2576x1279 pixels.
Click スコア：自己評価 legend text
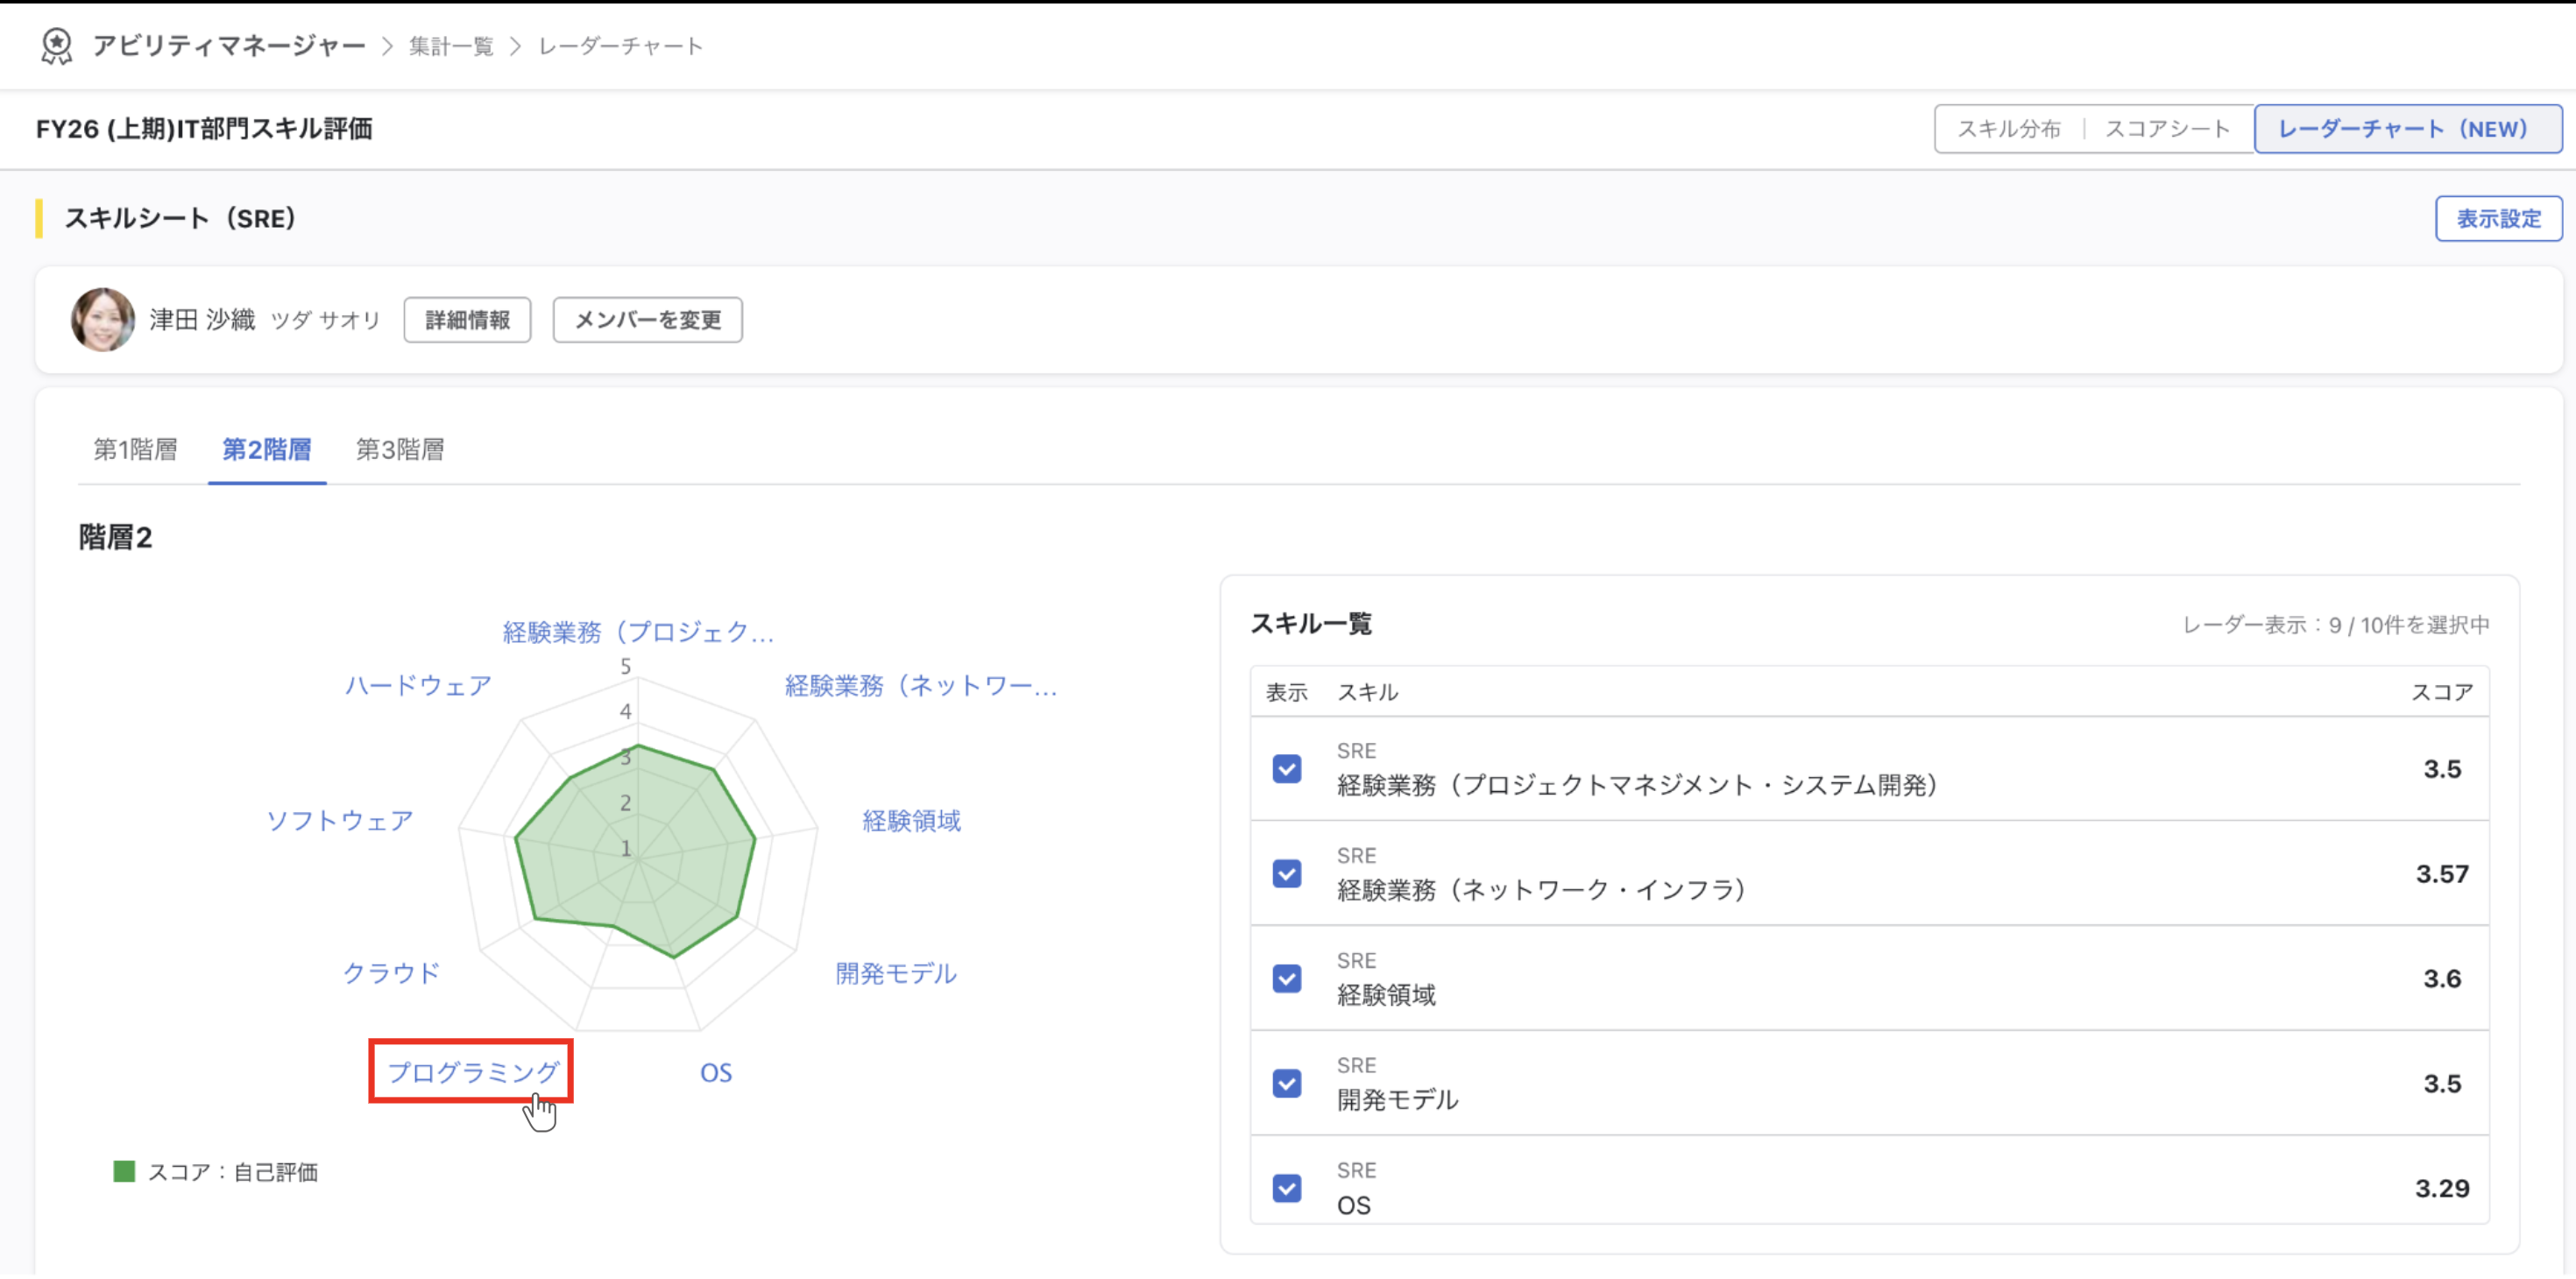232,1173
